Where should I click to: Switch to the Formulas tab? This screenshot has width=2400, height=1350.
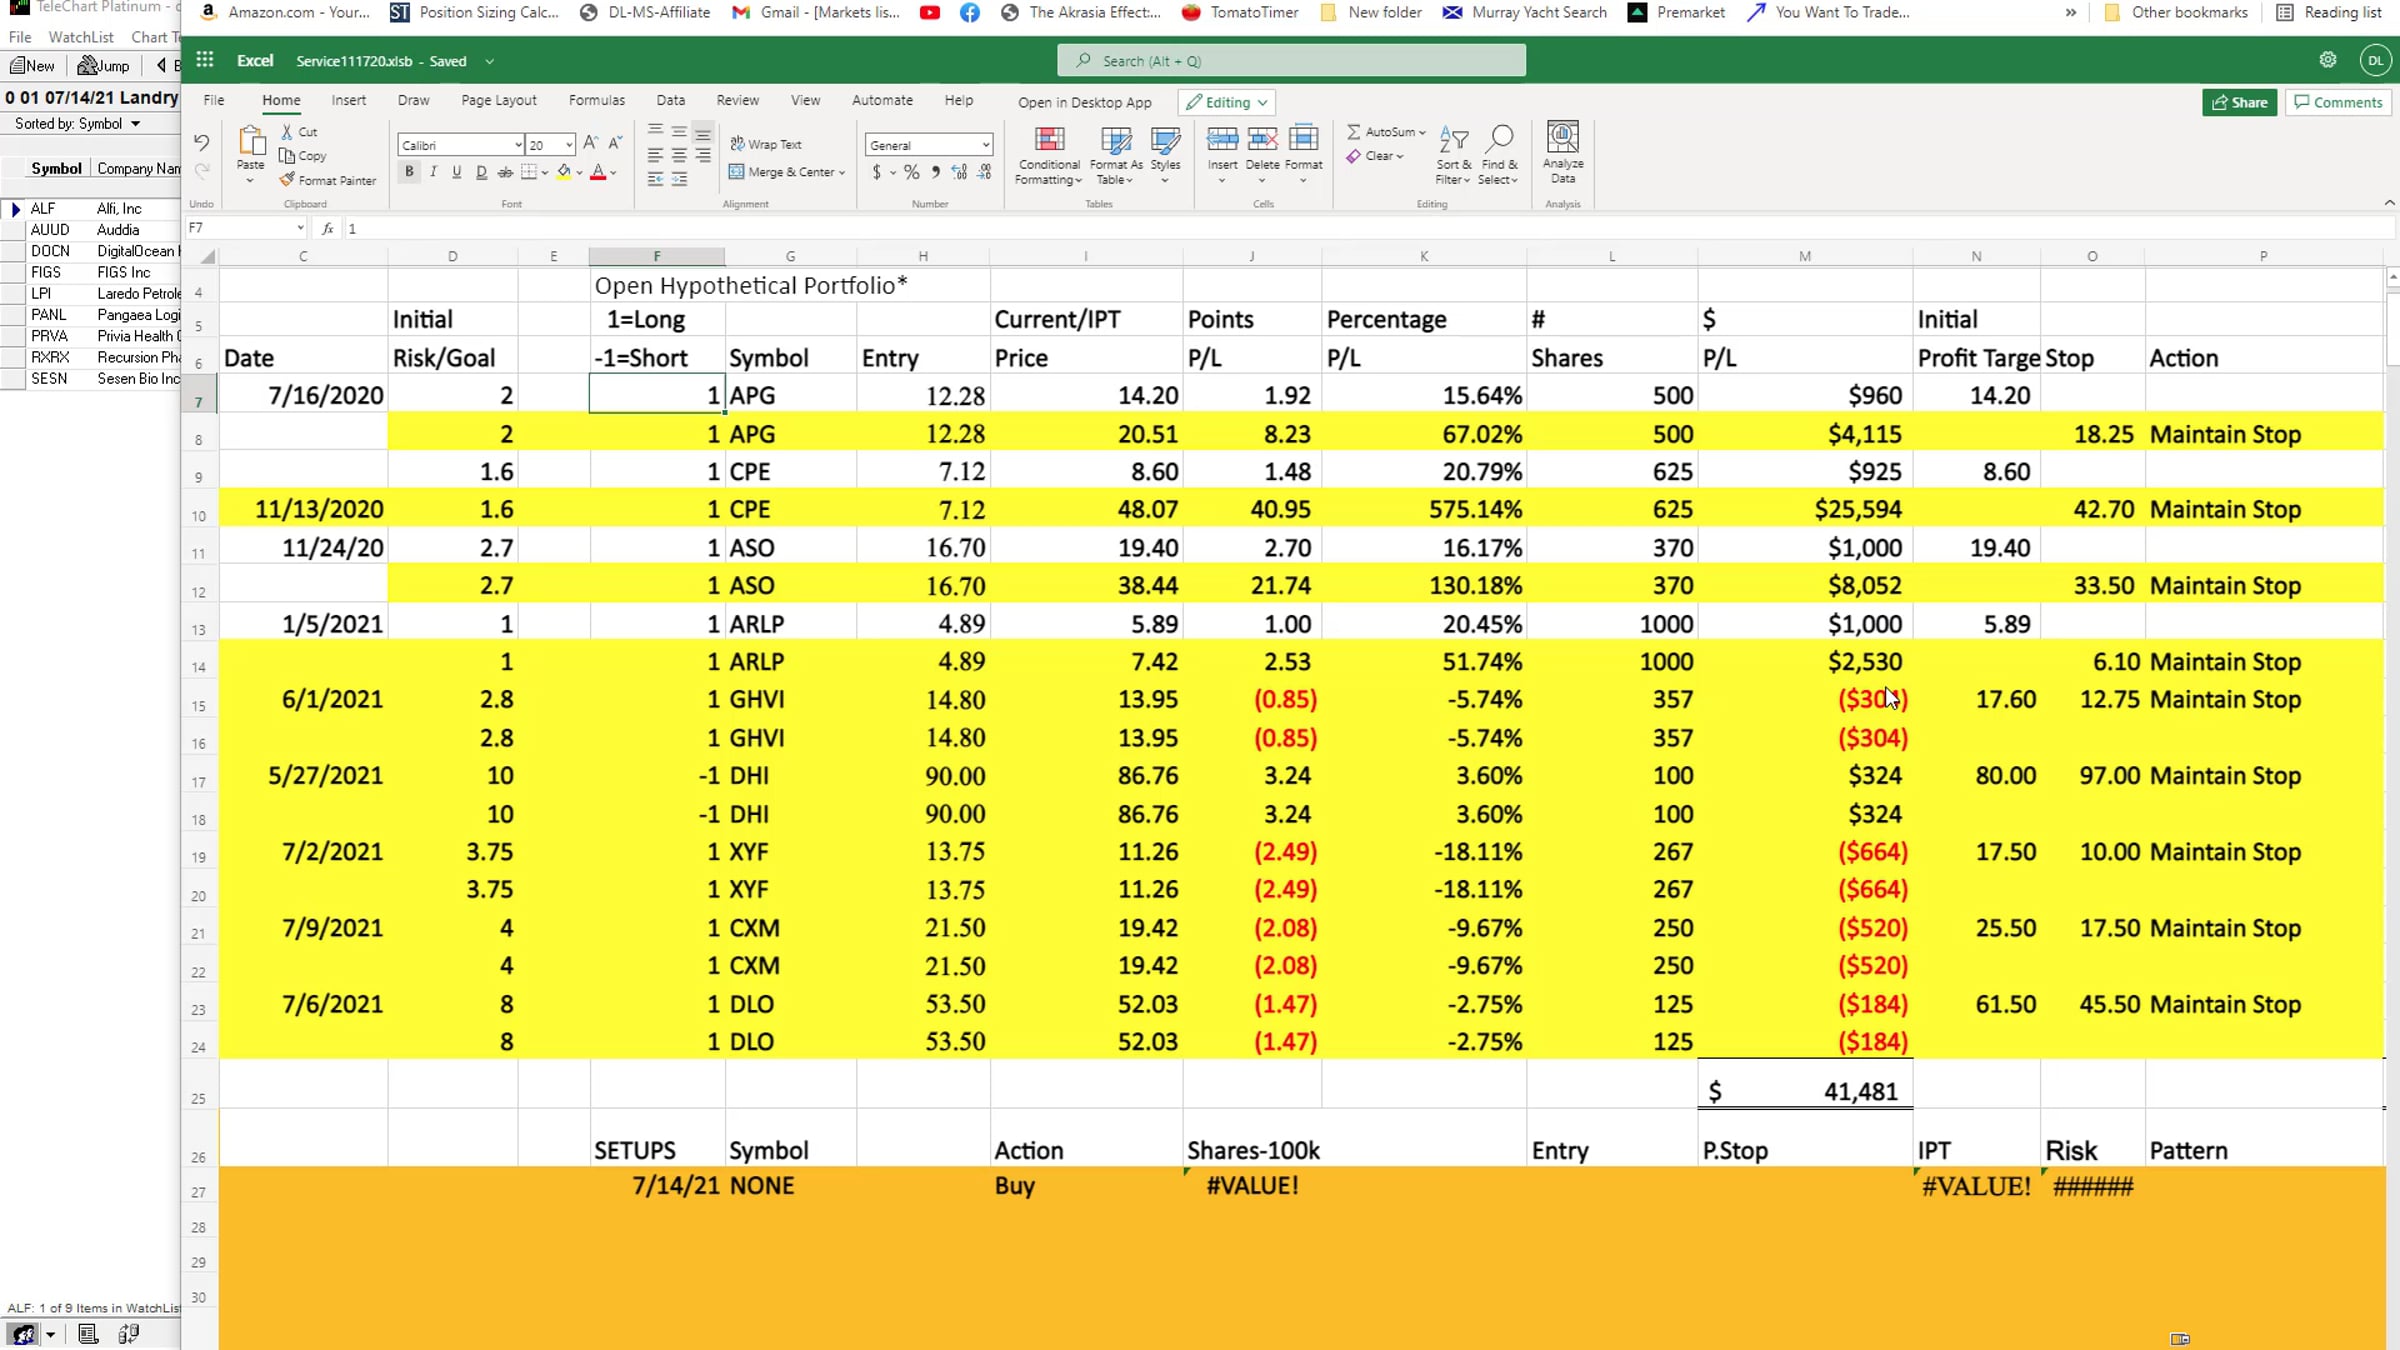point(597,100)
